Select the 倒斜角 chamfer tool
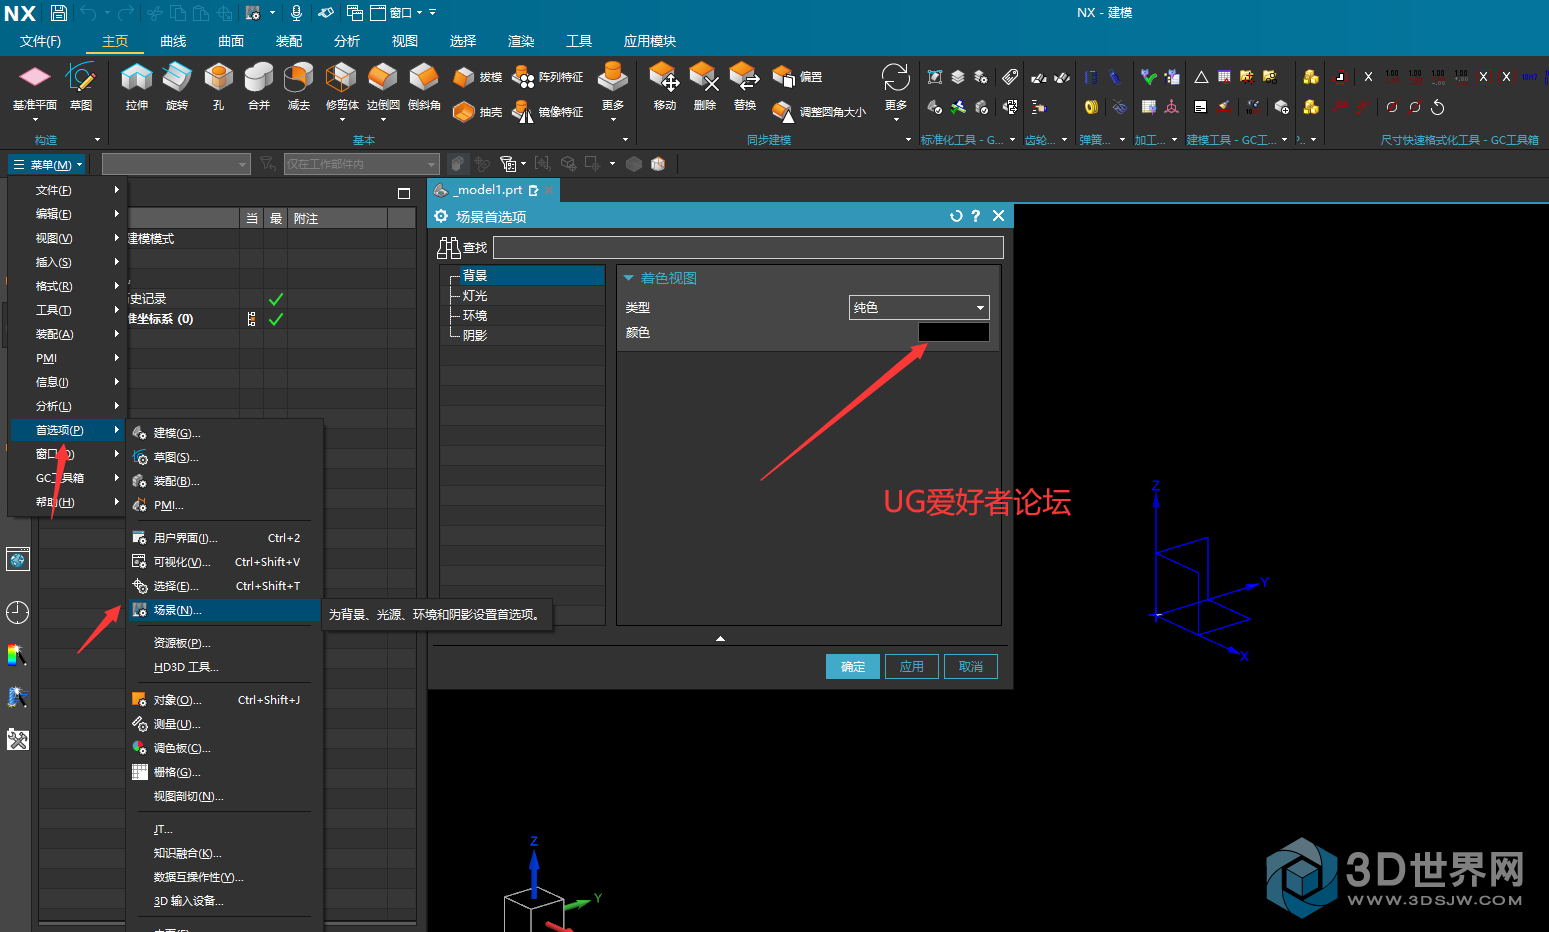This screenshot has height=932, width=1549. point(424,85)
